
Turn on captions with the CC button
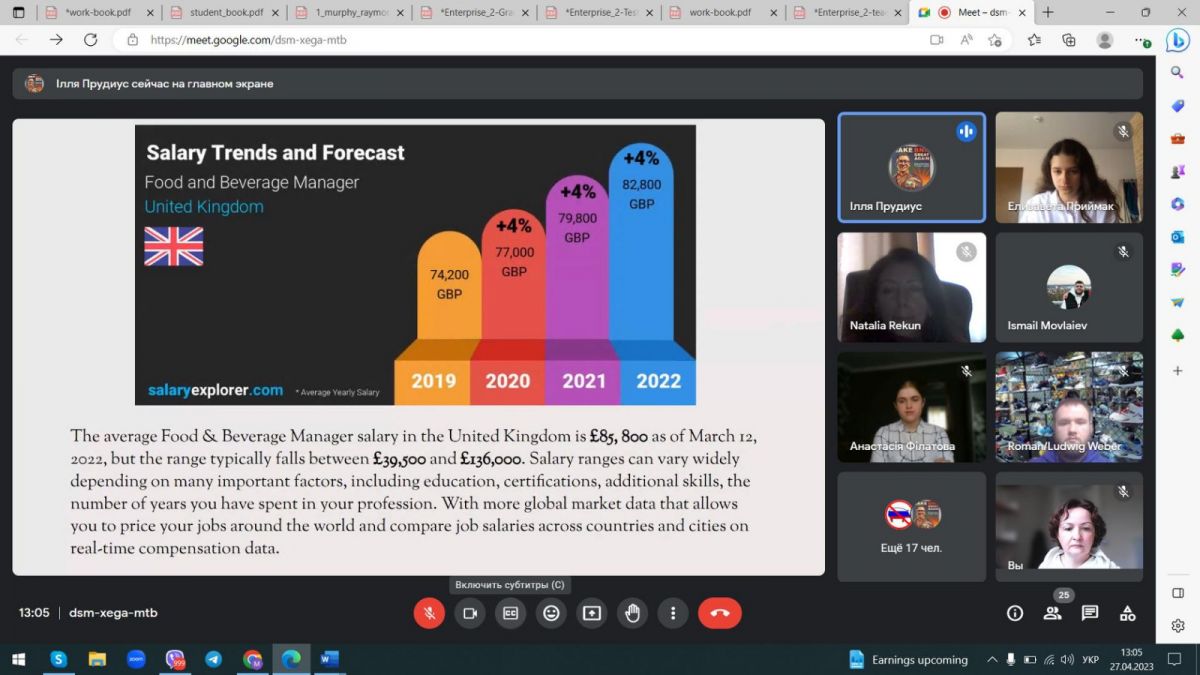510,613
